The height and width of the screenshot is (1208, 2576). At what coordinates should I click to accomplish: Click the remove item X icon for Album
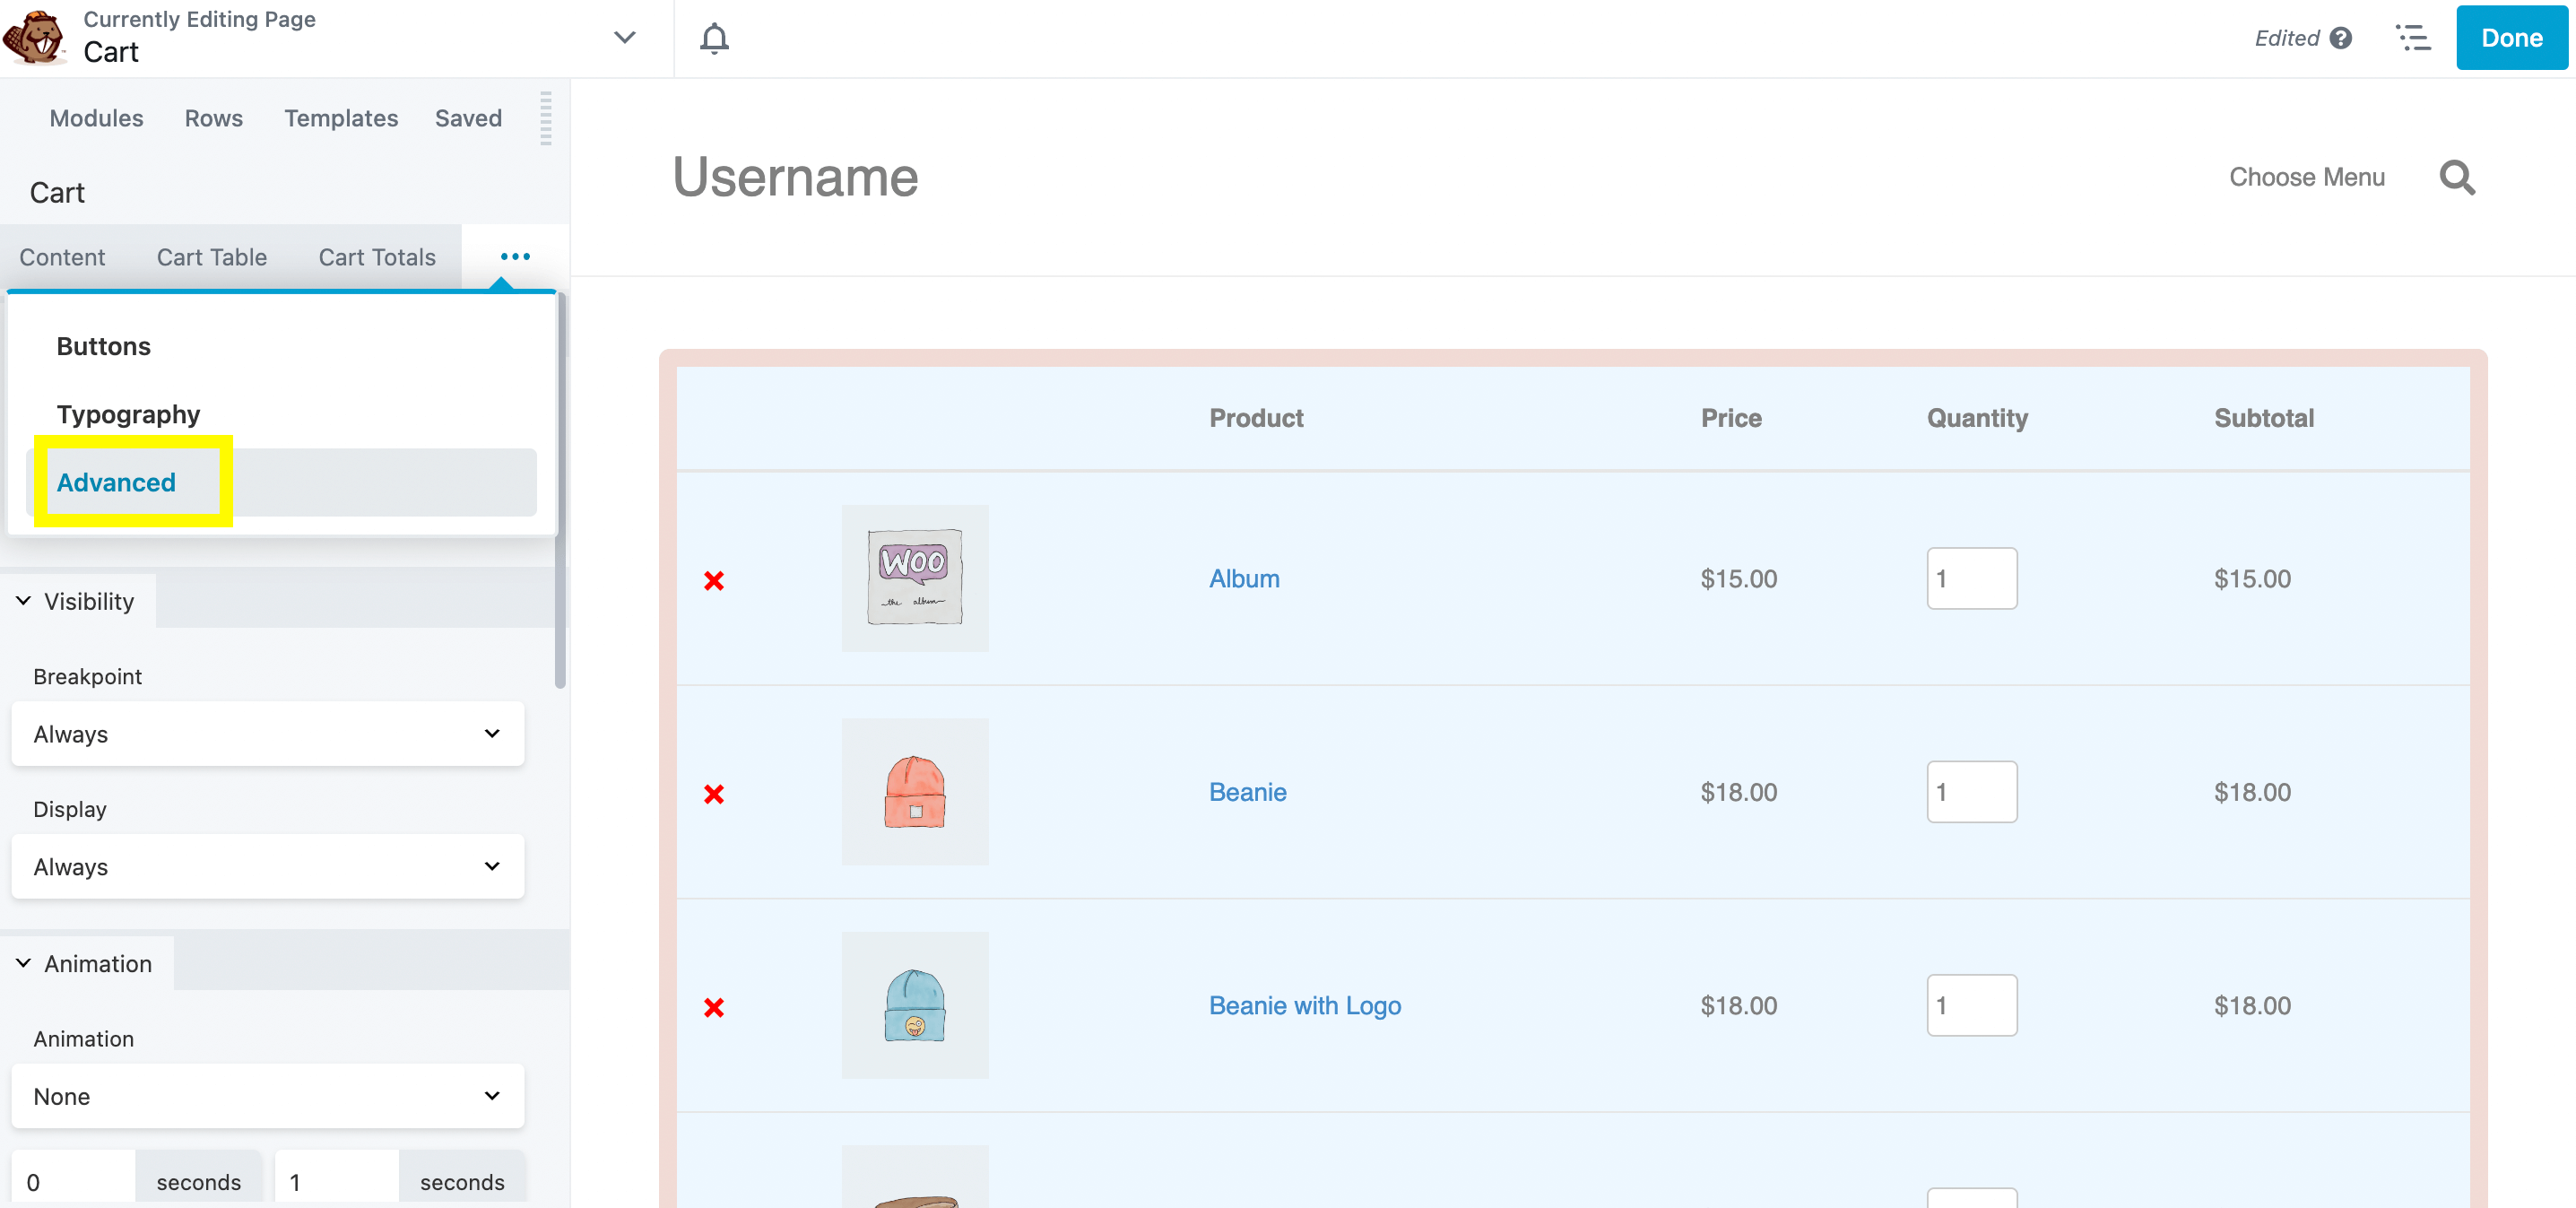[715, 580]
